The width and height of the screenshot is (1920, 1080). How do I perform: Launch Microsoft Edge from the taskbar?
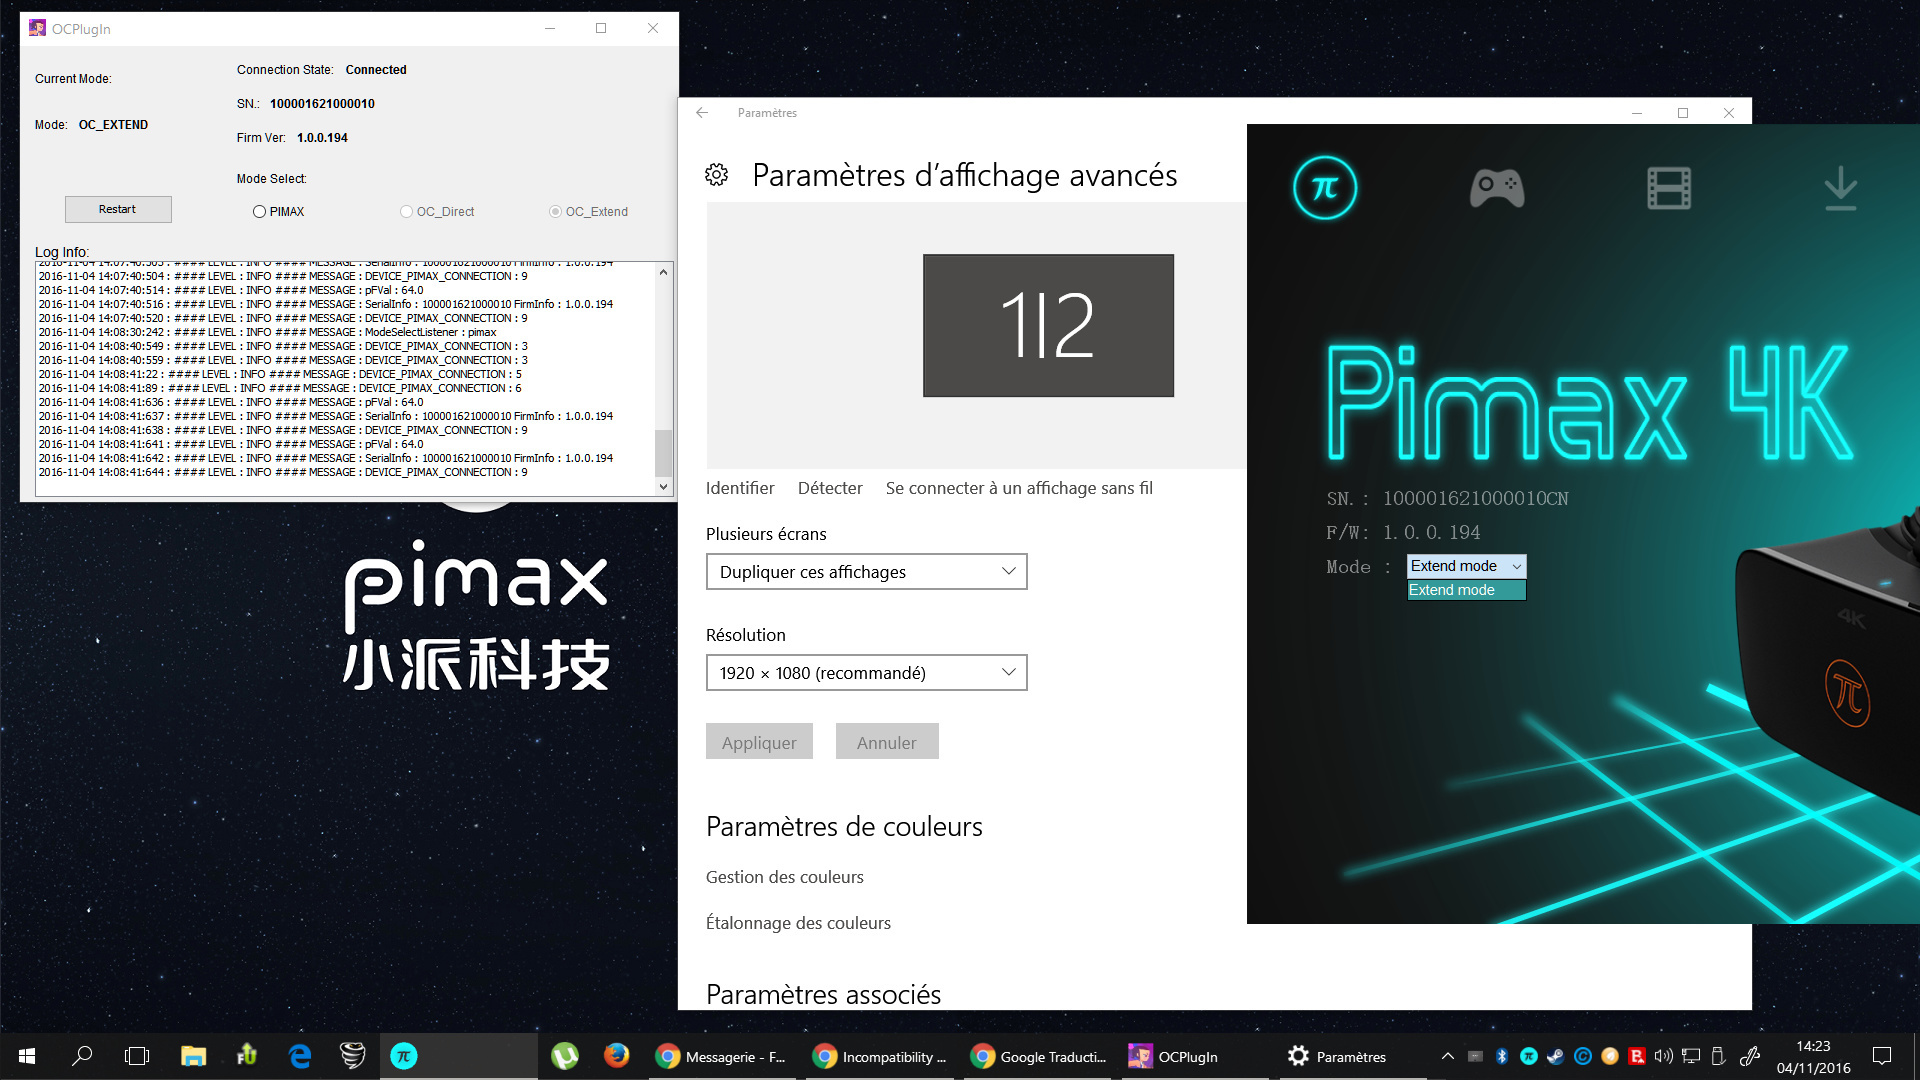300,1056
